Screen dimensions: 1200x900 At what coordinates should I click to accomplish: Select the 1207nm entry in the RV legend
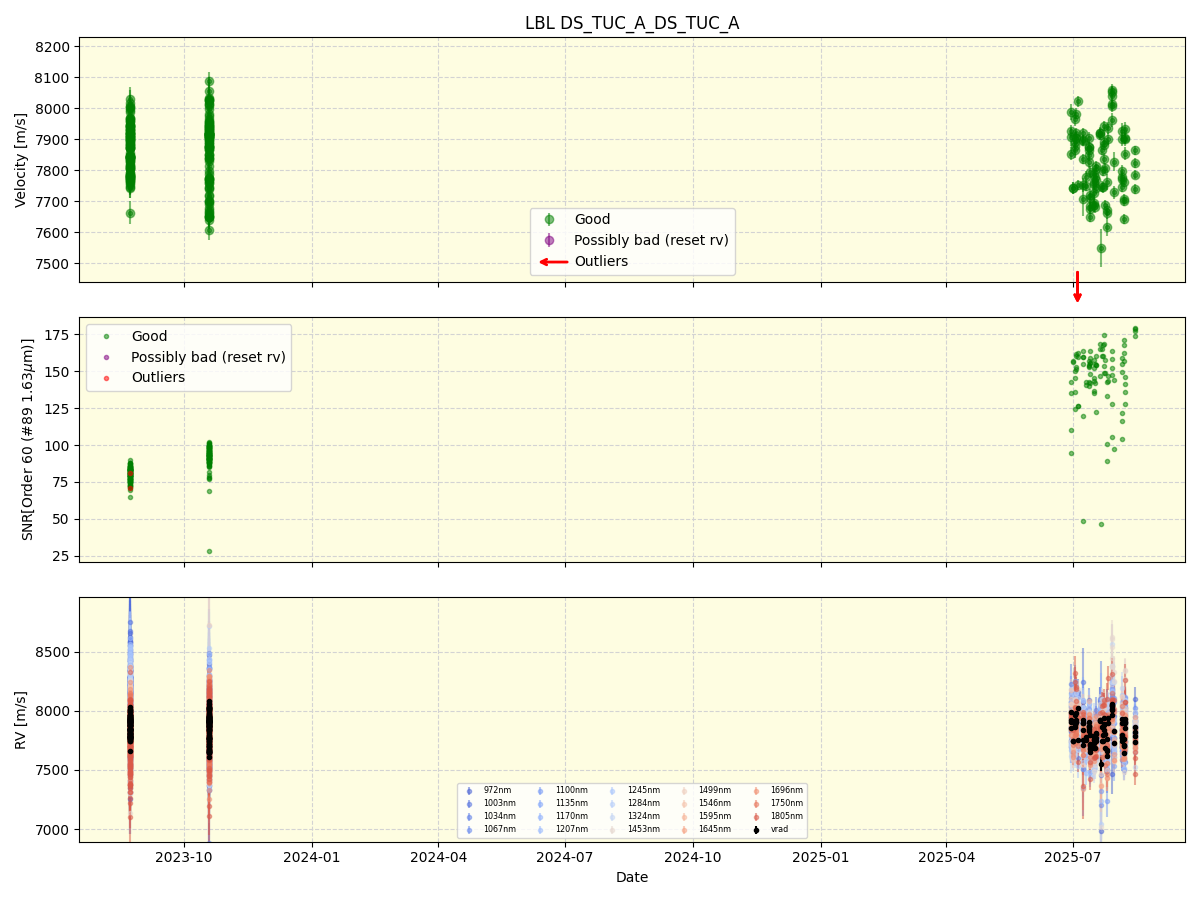point(562,829)
